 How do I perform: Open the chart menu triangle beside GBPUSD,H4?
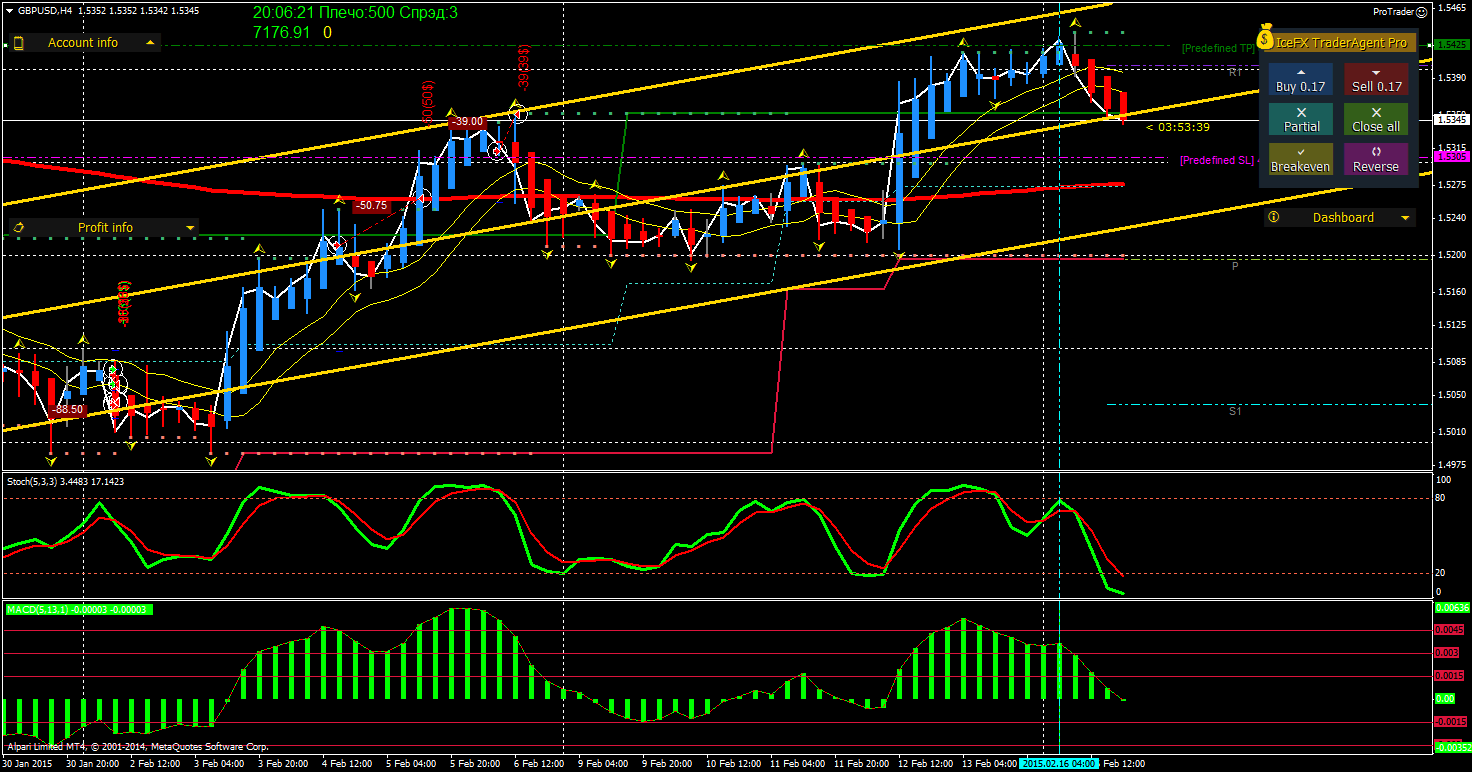coord(9,11)
